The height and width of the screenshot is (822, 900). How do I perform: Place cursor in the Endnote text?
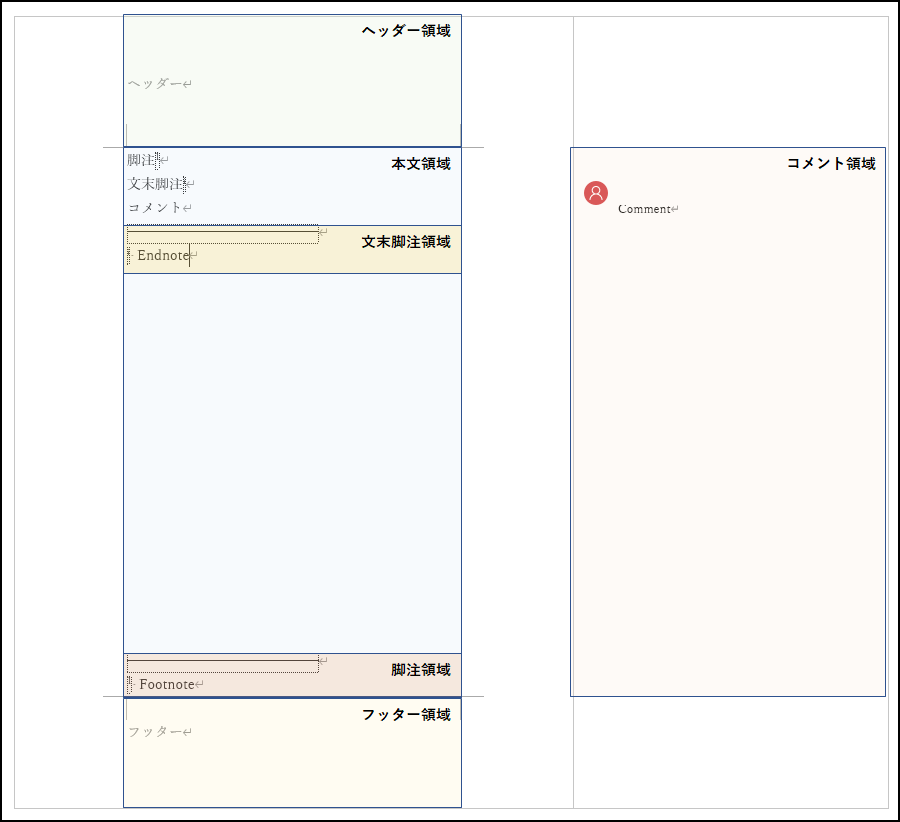click(163, 256)
